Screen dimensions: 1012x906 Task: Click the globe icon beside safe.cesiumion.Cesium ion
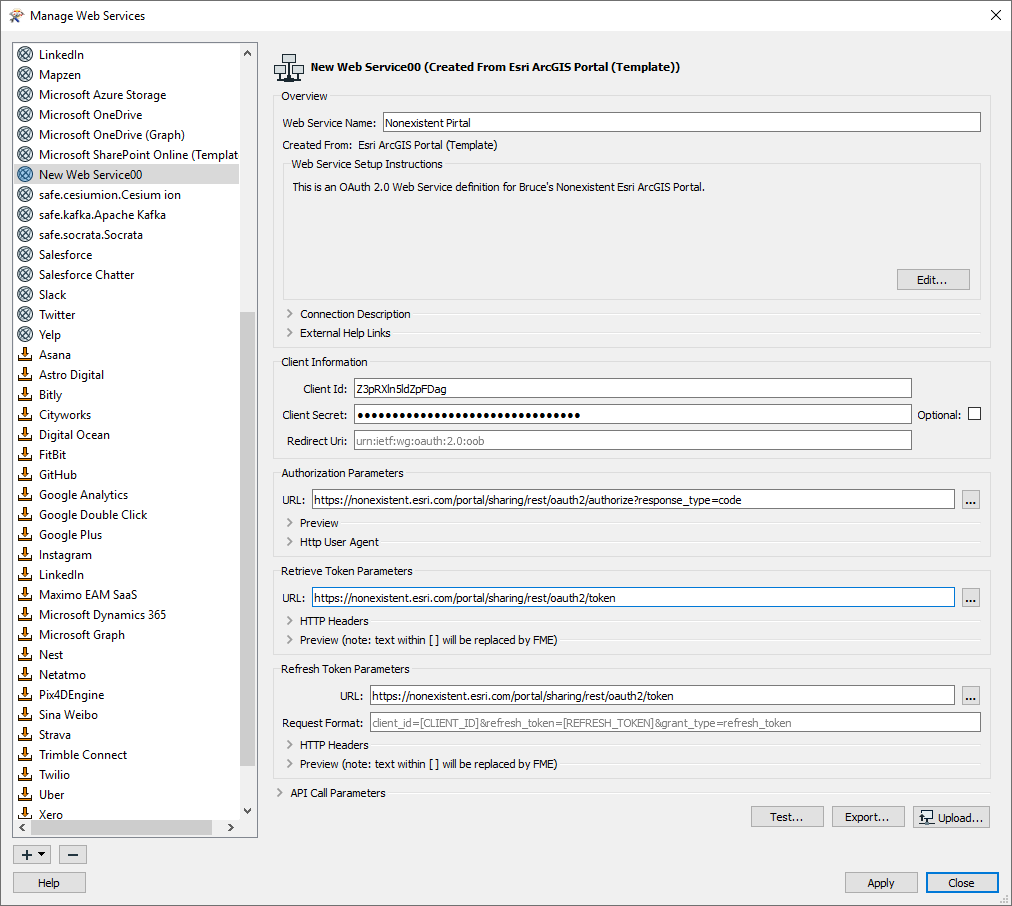click(25, 194)
